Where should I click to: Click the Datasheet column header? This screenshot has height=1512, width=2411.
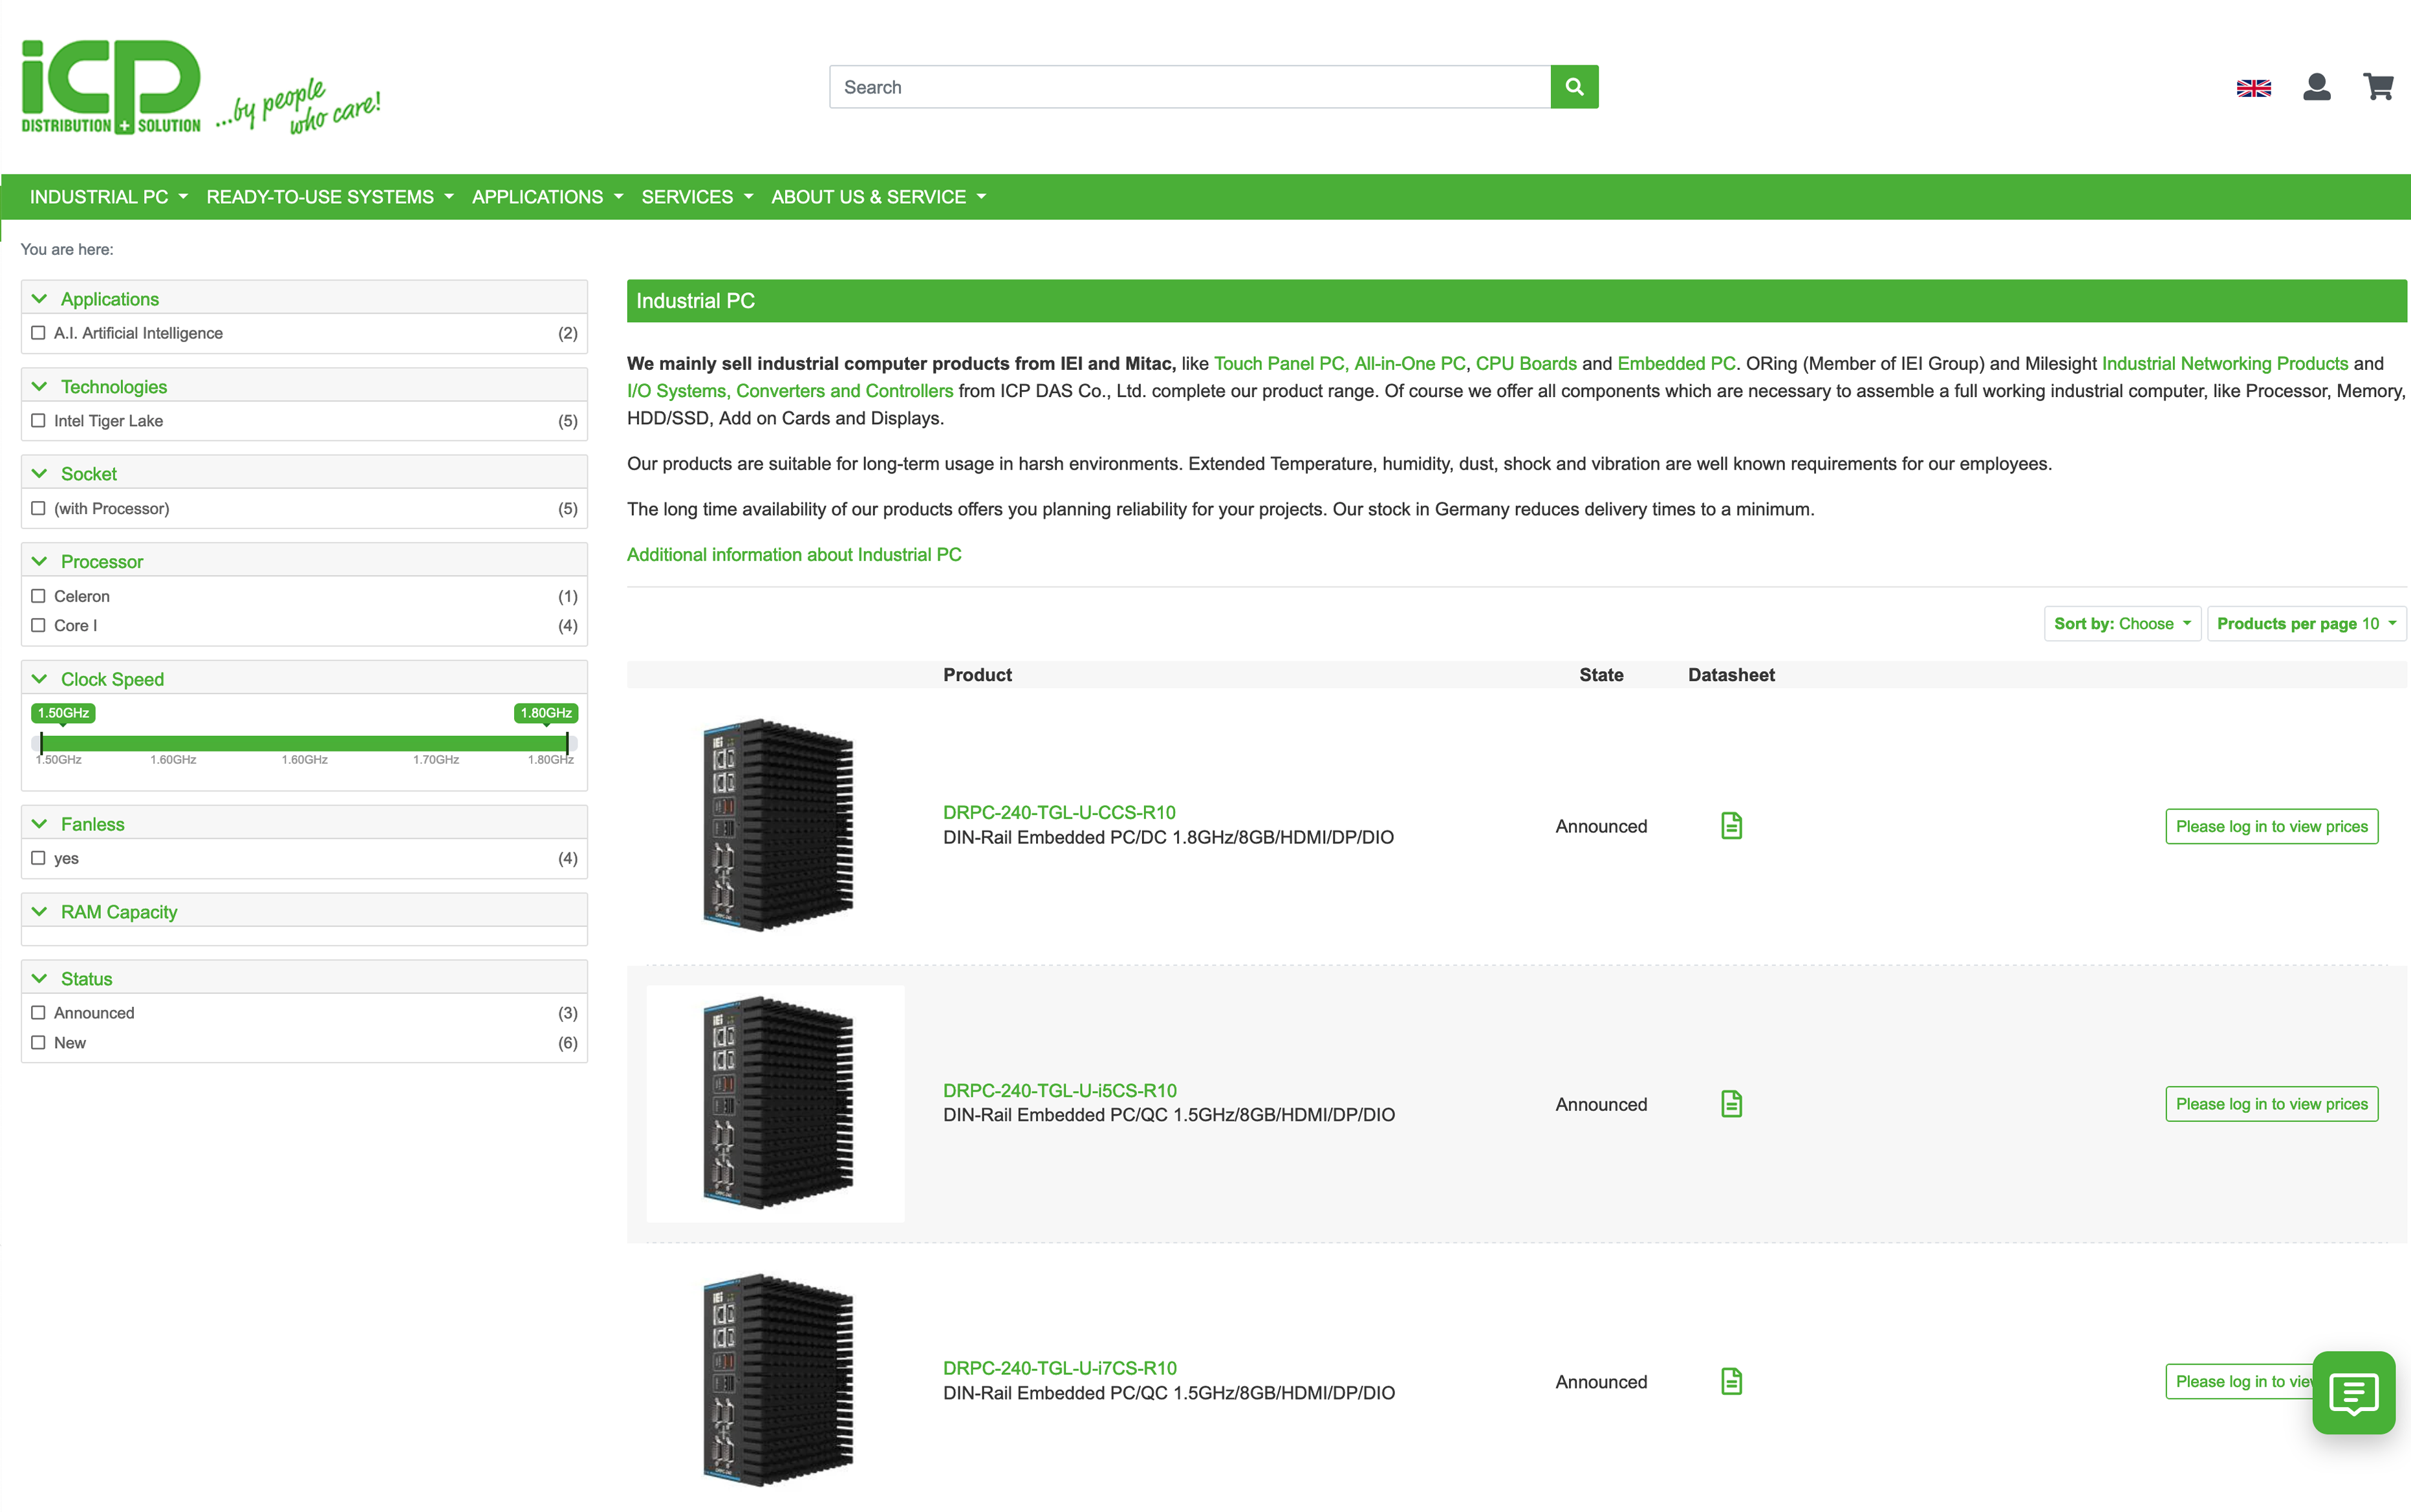coord(1731,675)
